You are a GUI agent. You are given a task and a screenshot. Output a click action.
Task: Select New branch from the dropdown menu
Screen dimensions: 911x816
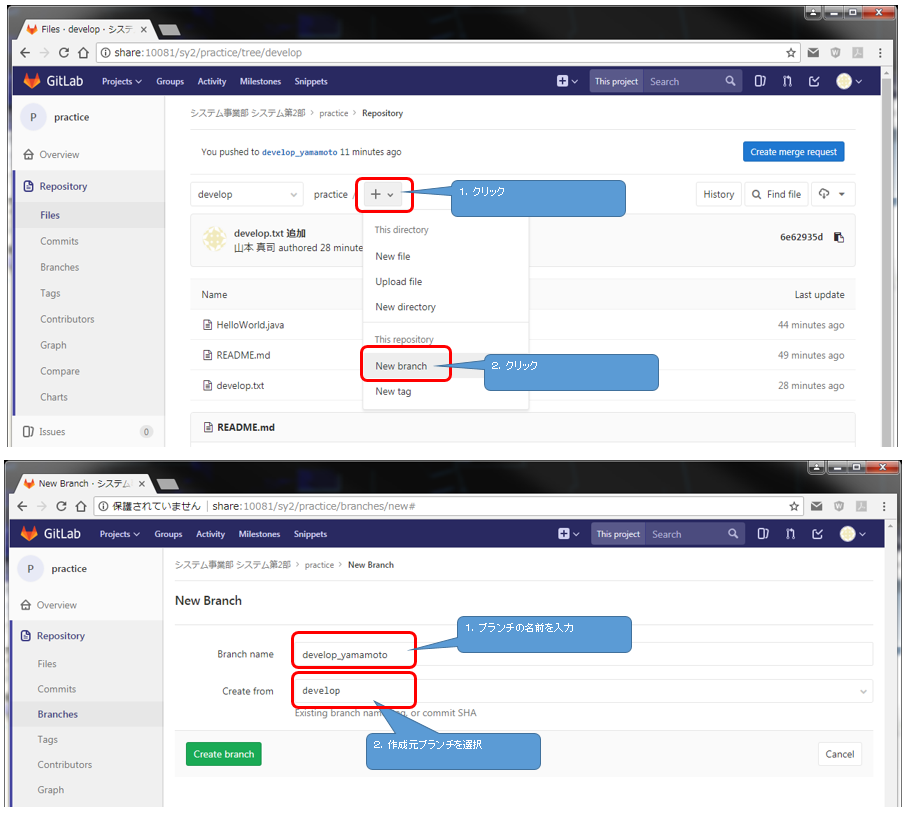coord(401,366)
